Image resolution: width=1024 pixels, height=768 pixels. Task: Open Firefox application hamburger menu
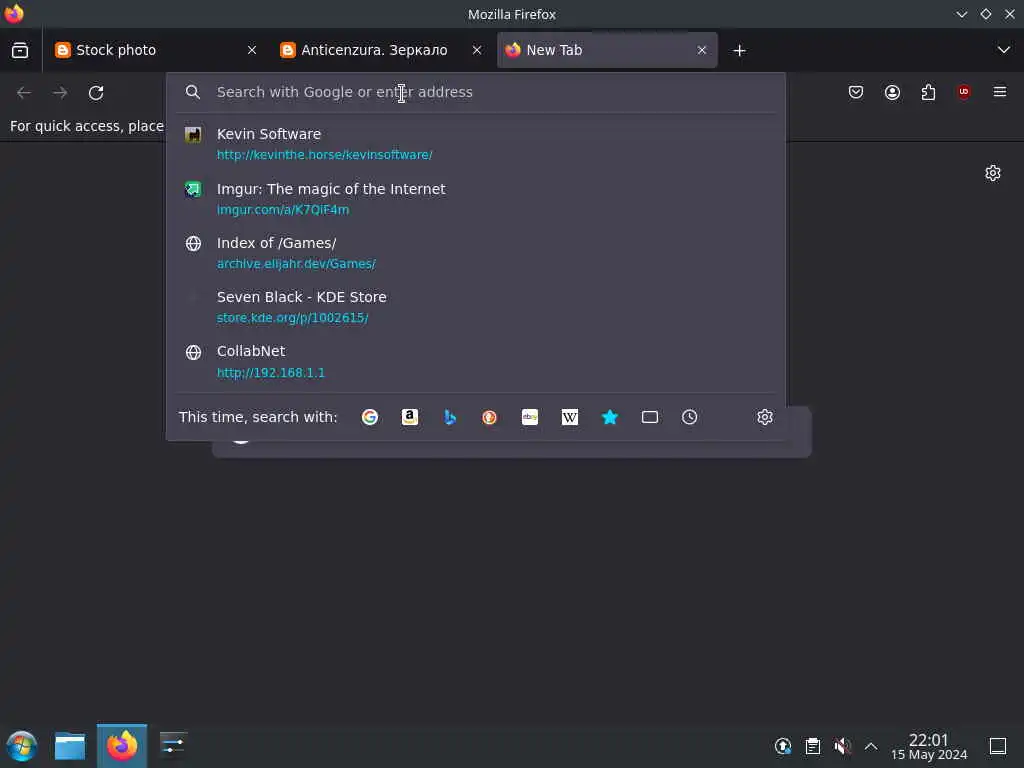click(1000, 92)
